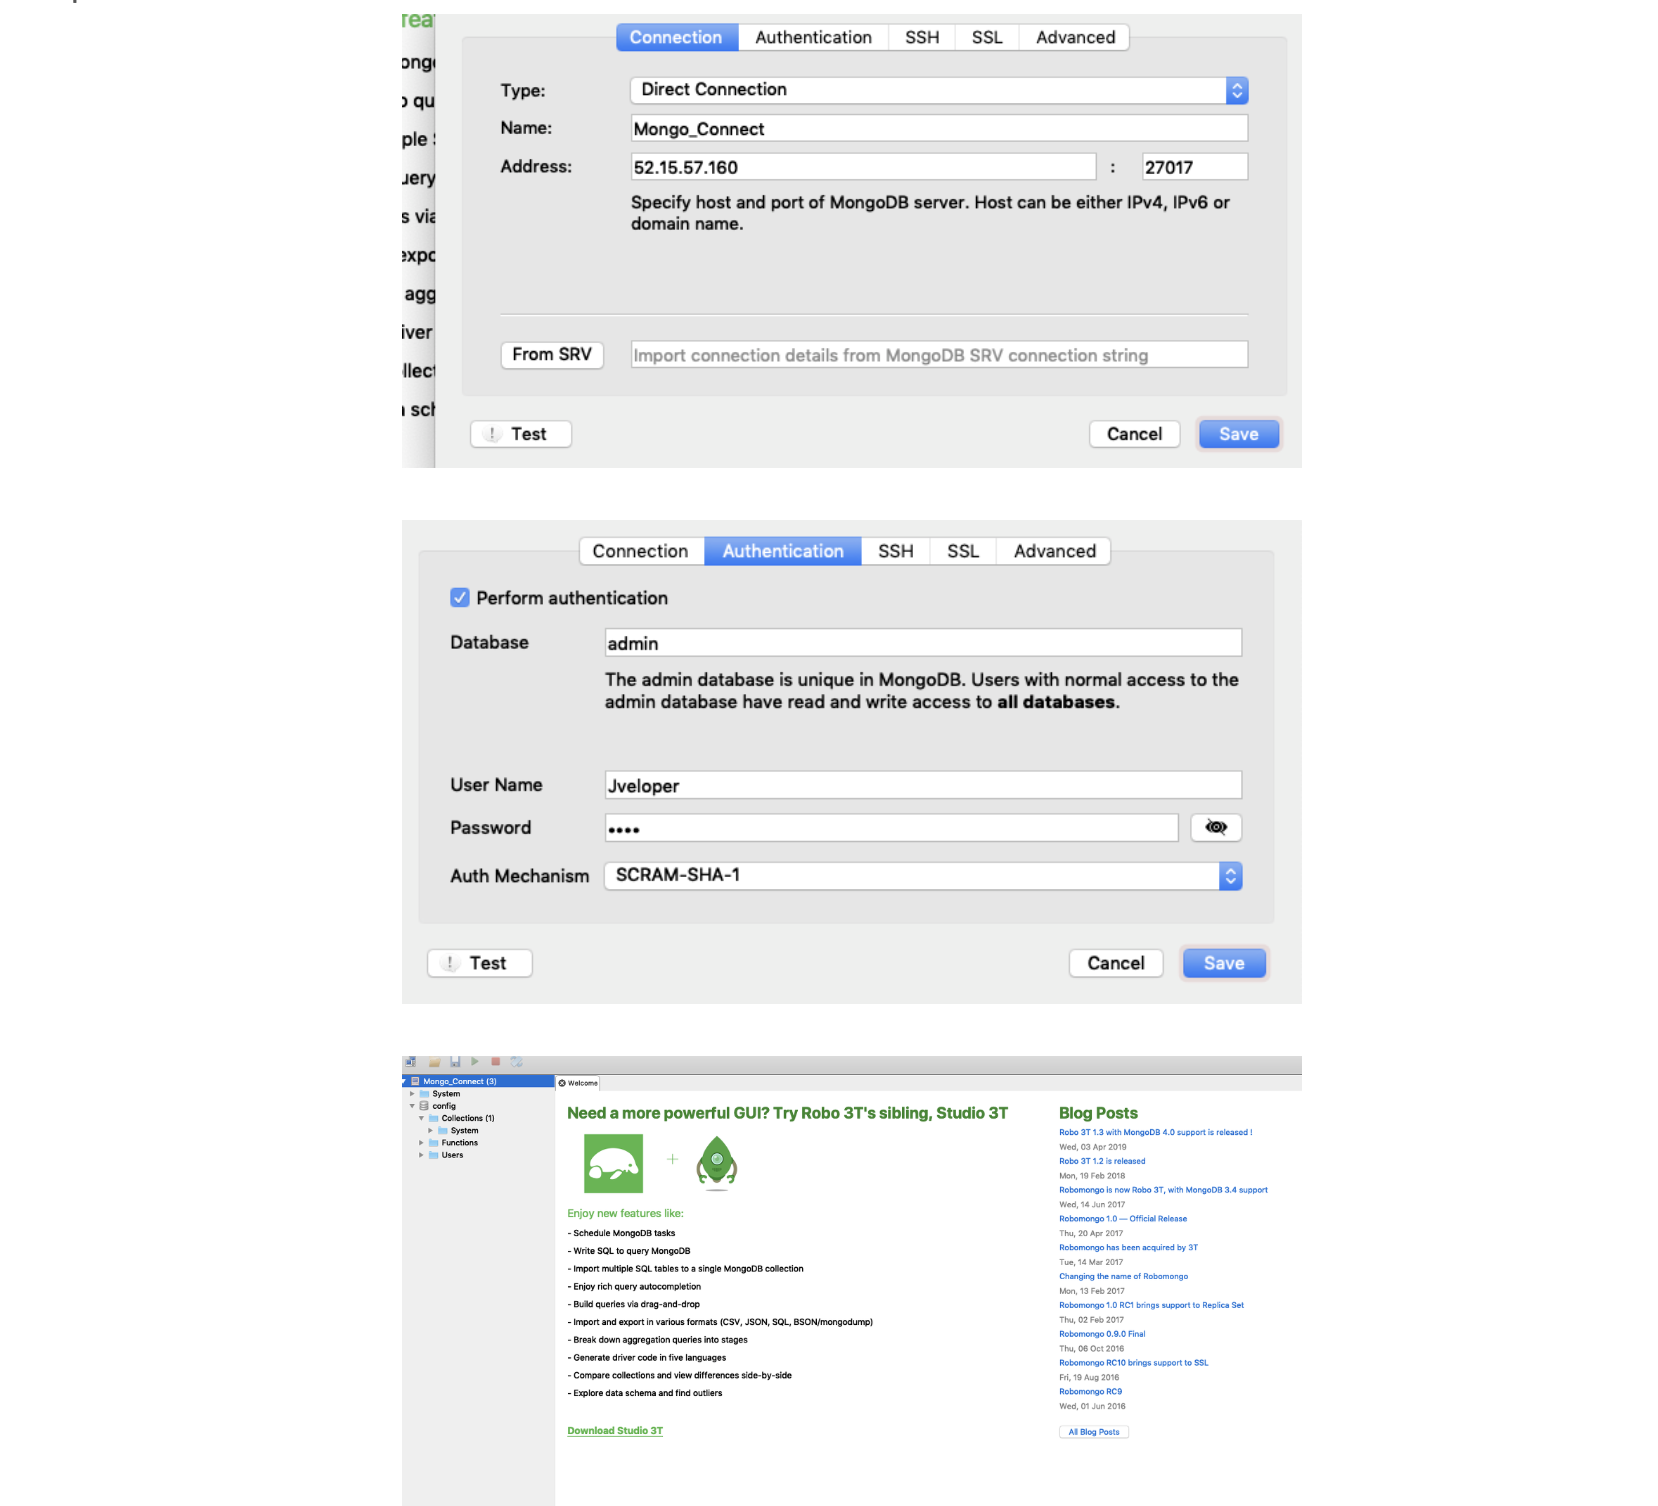Click the Rotate toolbar icon after Stop
1658x1506 pixels.
(x=517, y=1062)
